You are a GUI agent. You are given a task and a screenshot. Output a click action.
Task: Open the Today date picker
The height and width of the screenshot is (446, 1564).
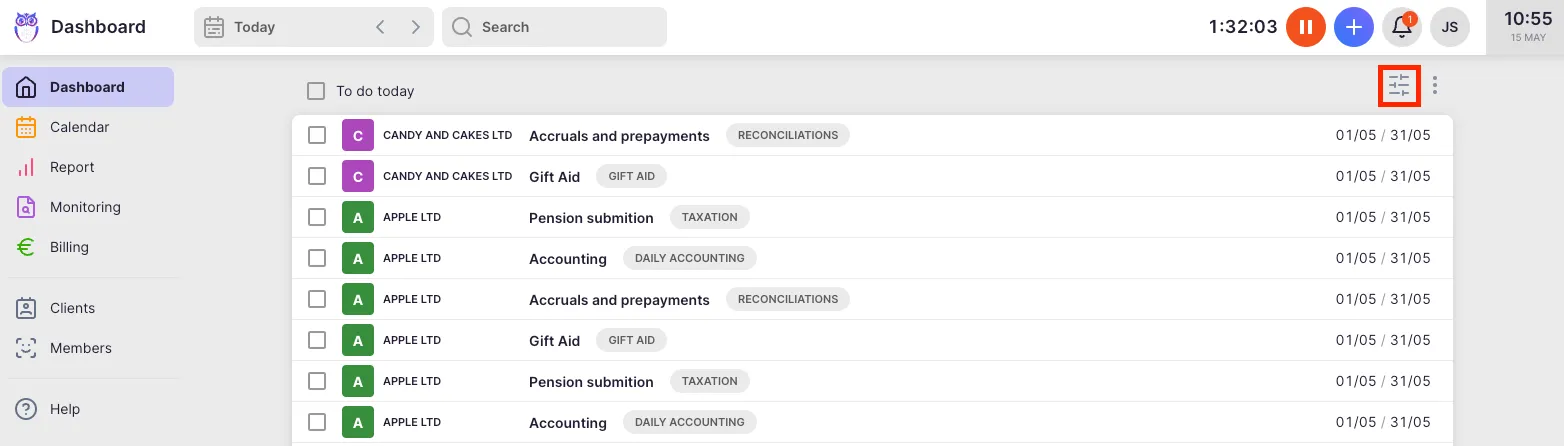point(254,27)
